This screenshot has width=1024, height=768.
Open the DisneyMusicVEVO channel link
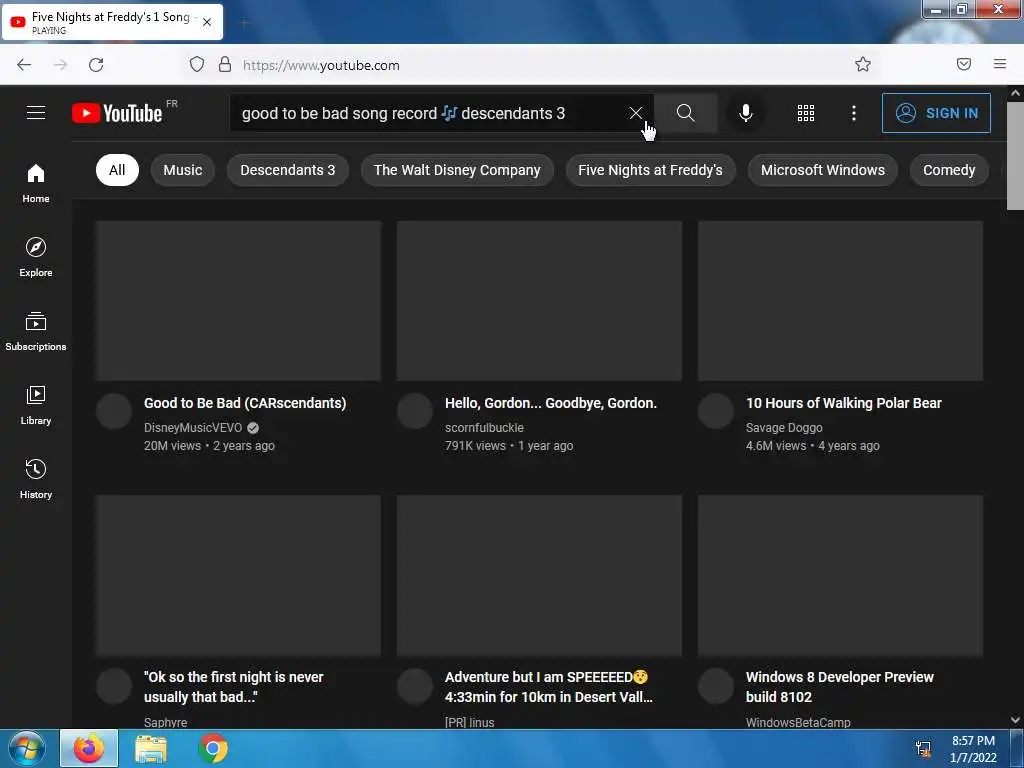point(193,428)
